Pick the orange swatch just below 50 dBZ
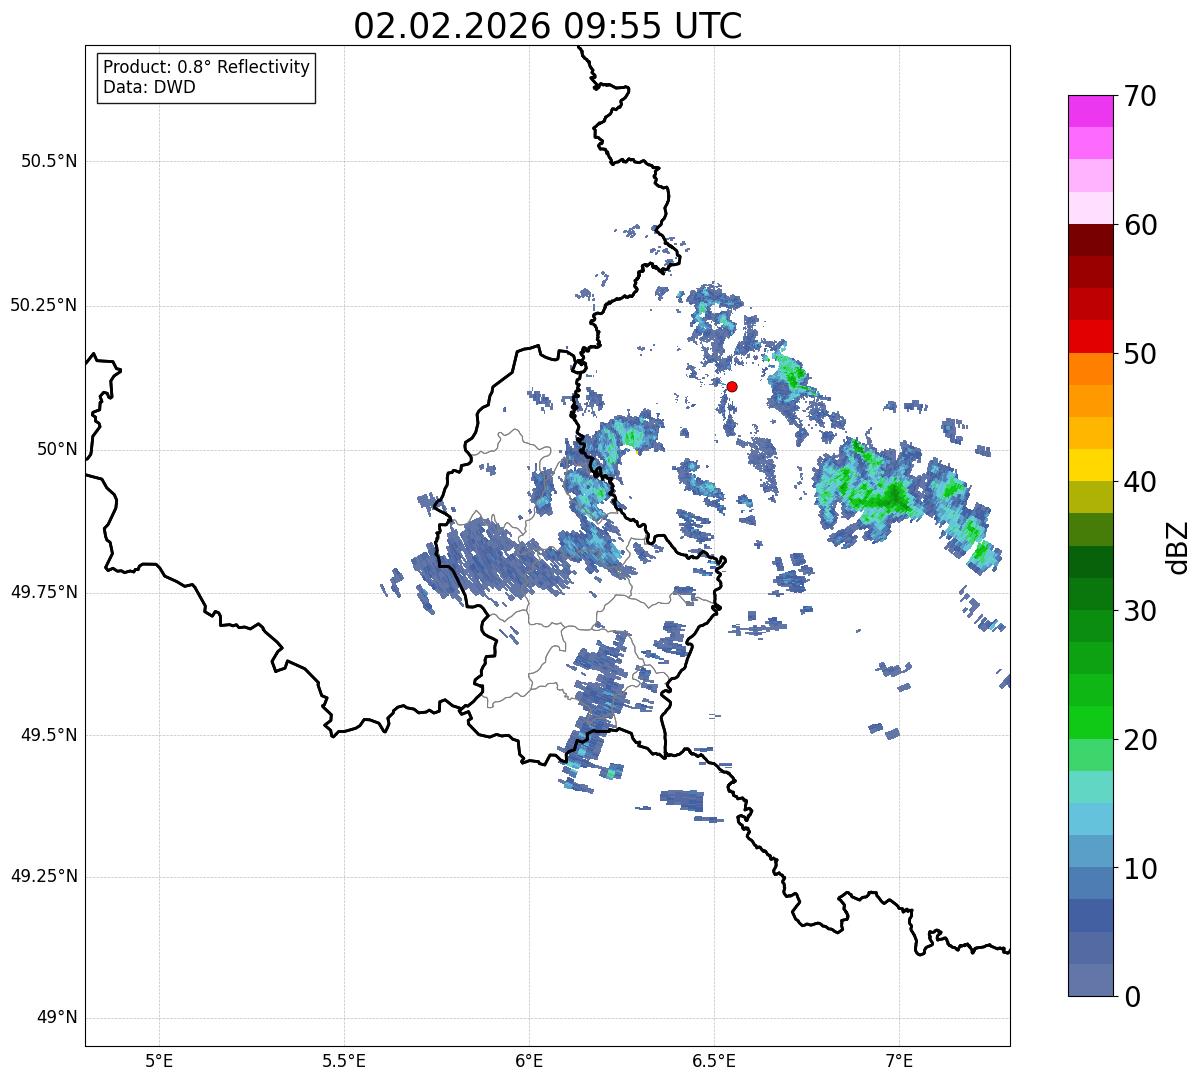Image resolution: width=1202 pixels, height=1081 pixels. 1090,369
